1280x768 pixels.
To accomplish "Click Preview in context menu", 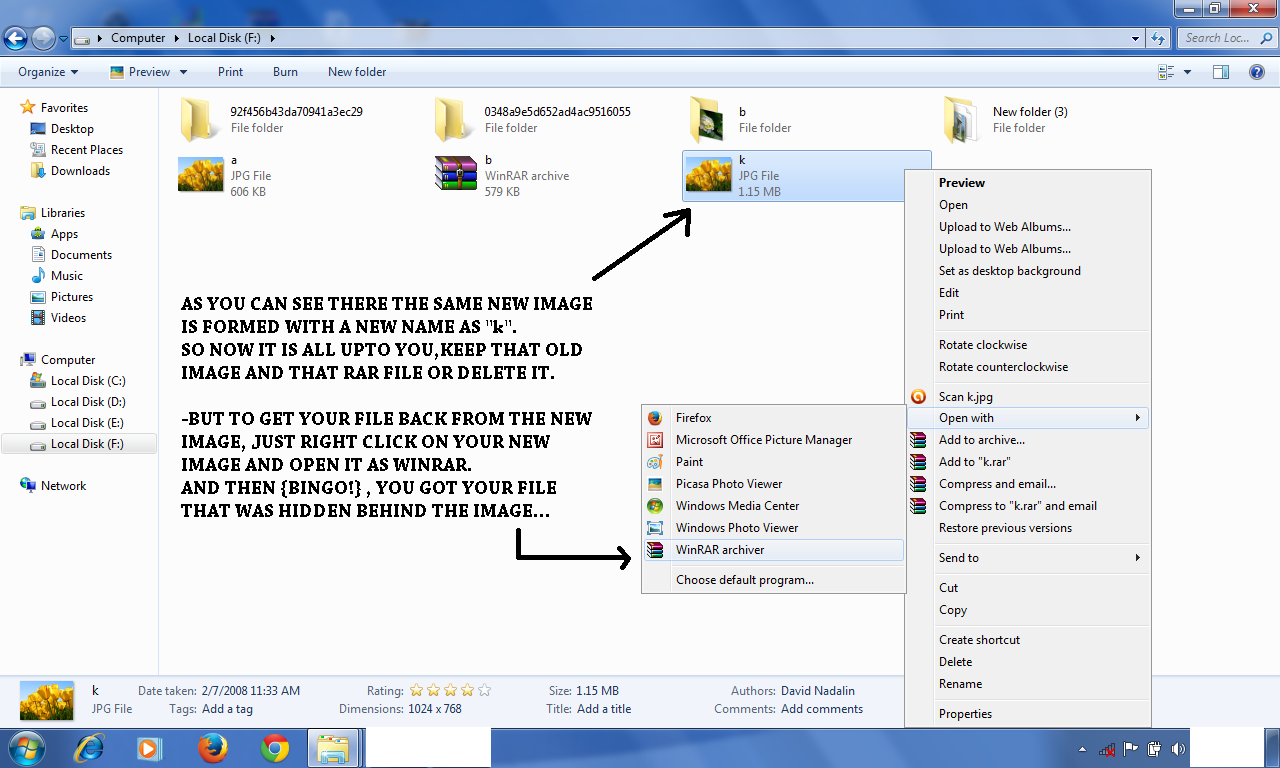I will (1028, 183).
